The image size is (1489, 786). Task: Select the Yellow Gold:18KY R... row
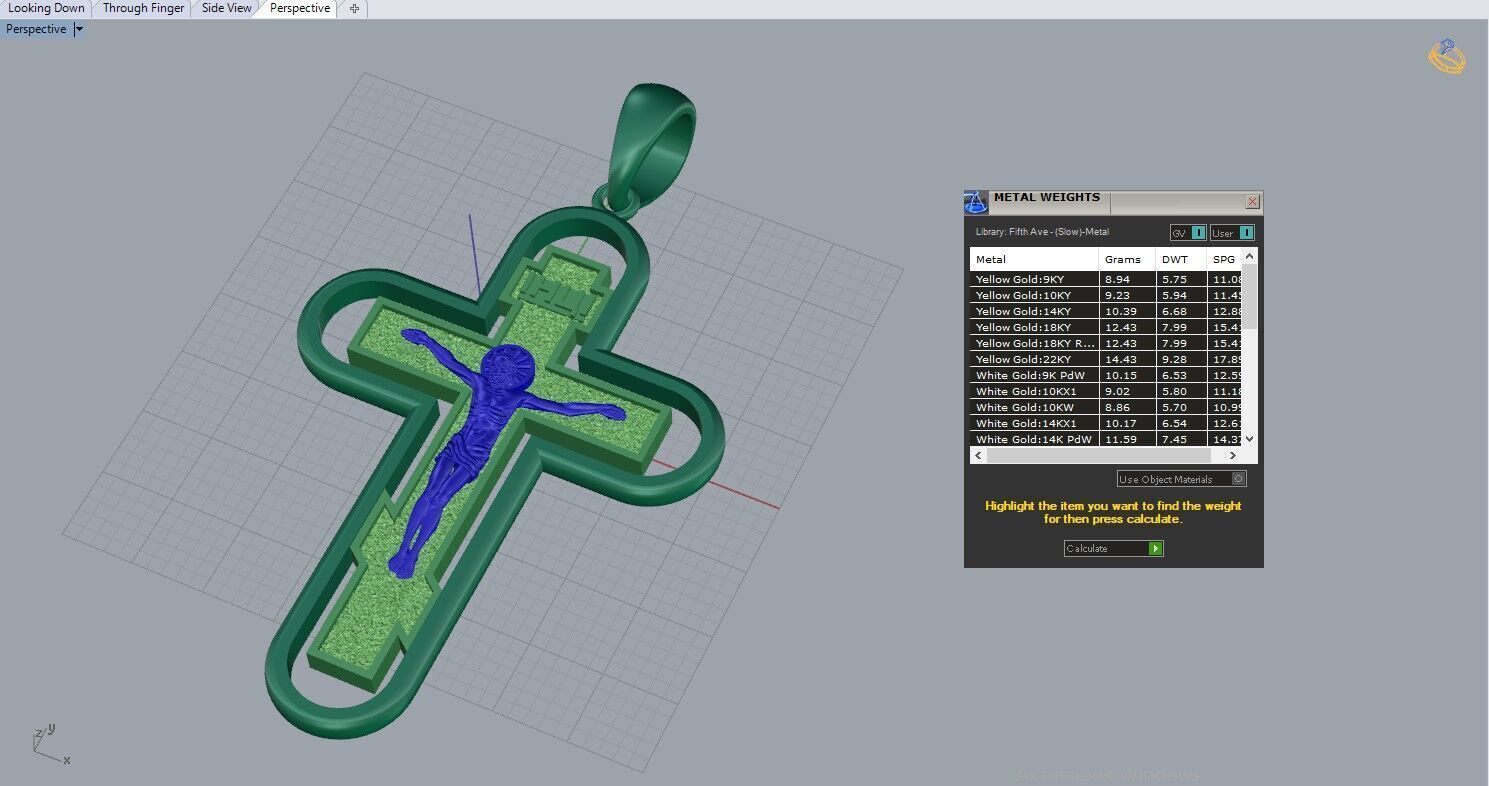pos(1105,343)
